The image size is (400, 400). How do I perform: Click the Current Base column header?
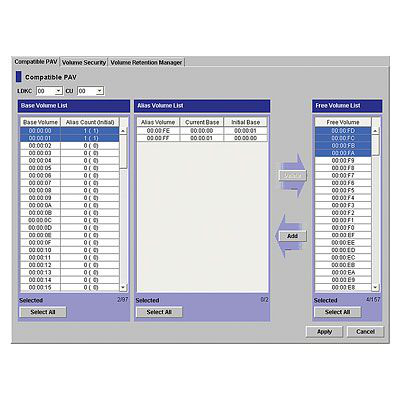coord(202,122)
